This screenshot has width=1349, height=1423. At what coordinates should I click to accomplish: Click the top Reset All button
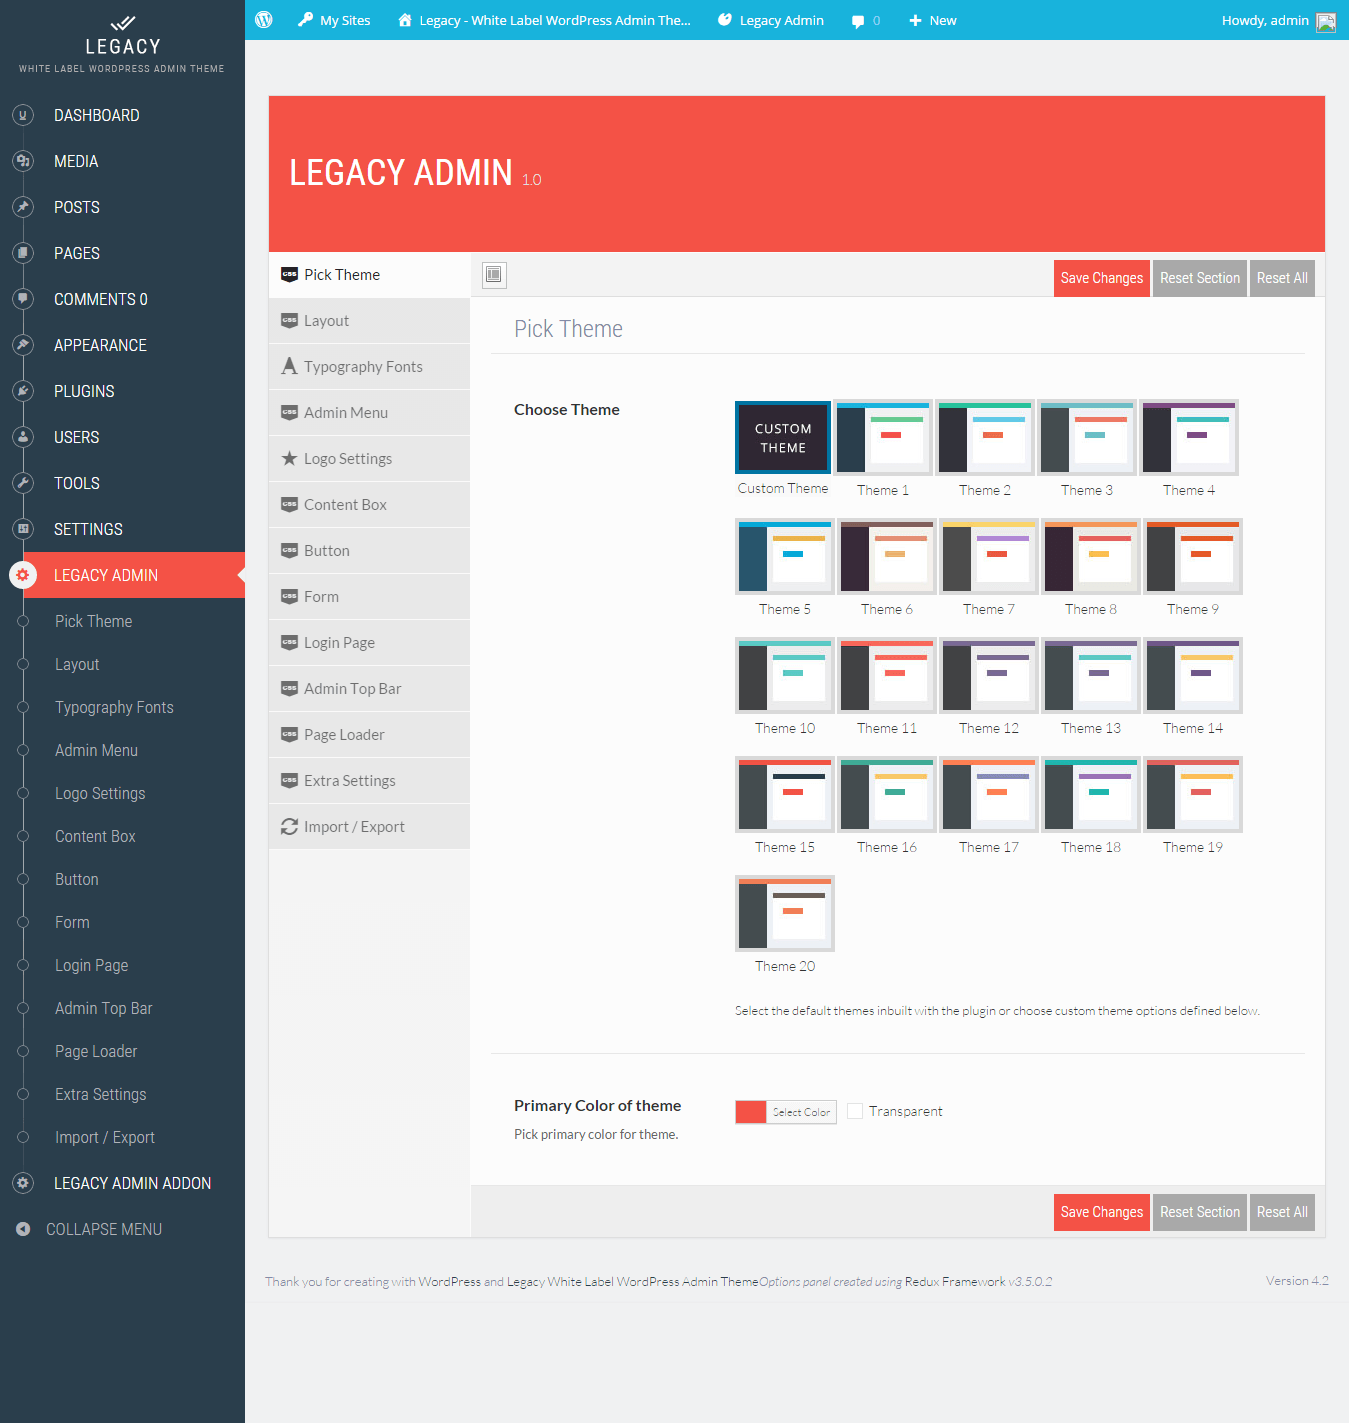1282,278
